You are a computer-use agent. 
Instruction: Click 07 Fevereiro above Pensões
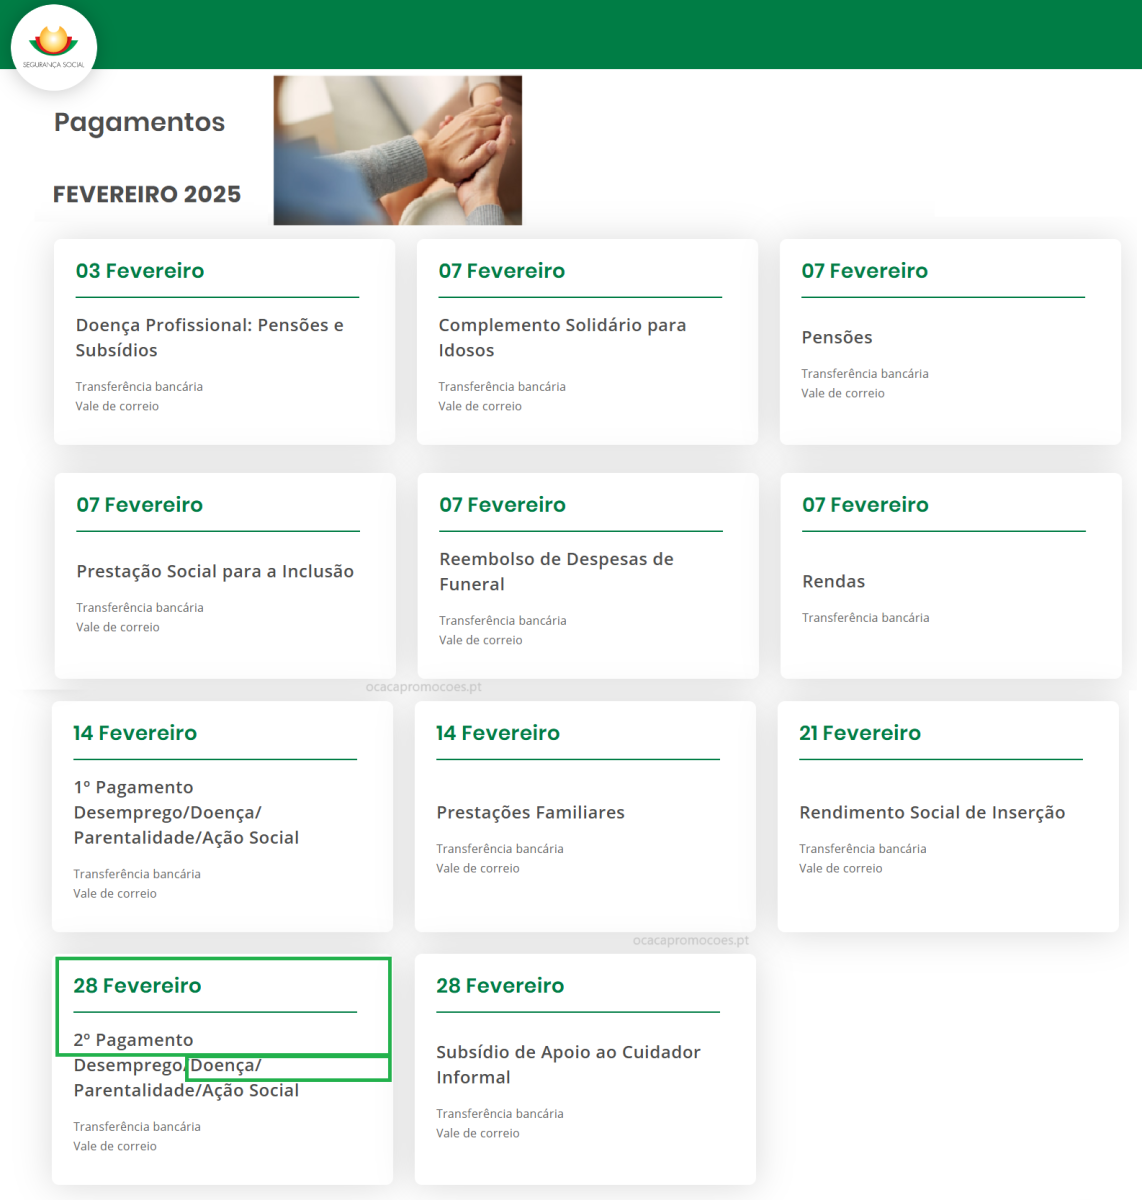click(865, 271)
